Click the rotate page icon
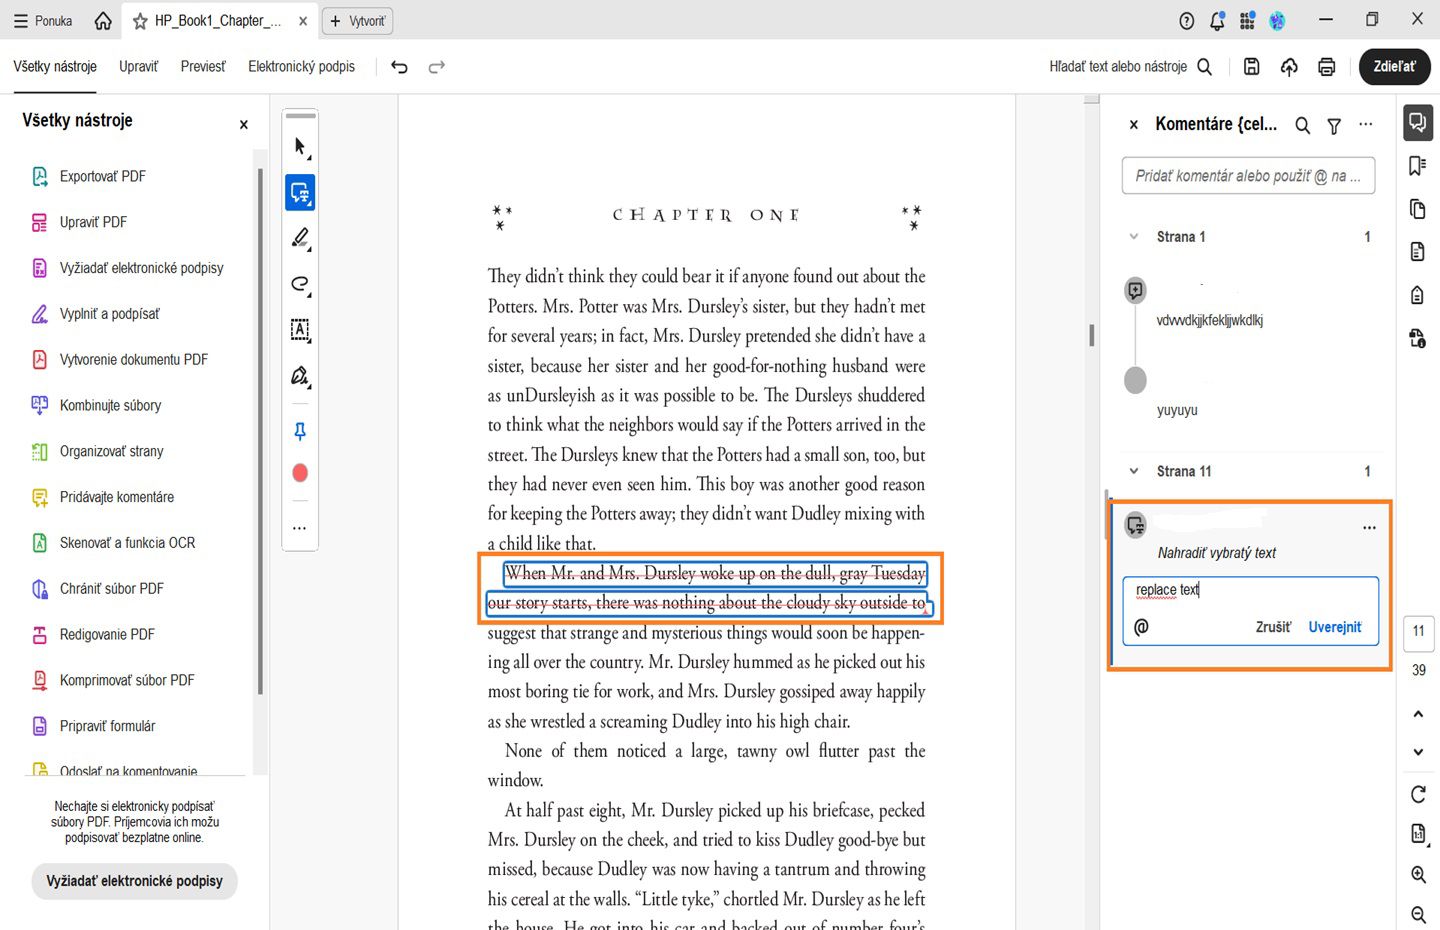The height and width of the screenshot is (930, 1440). (1417, 794)
